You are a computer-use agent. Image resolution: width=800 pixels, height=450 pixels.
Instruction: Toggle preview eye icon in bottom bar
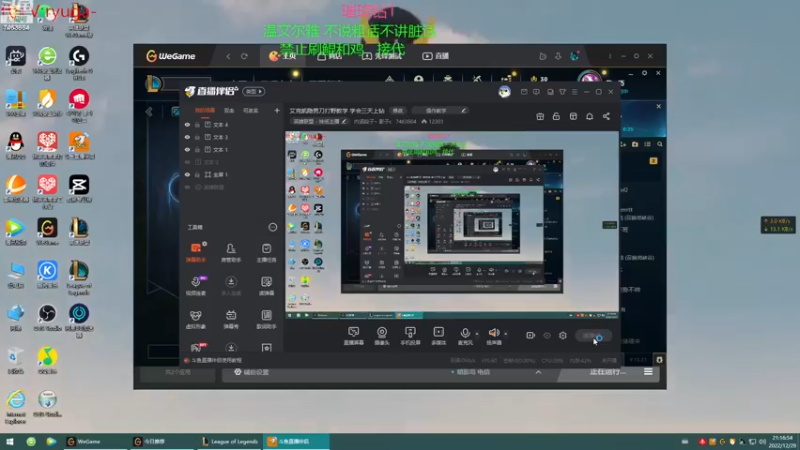pos(547,335)
